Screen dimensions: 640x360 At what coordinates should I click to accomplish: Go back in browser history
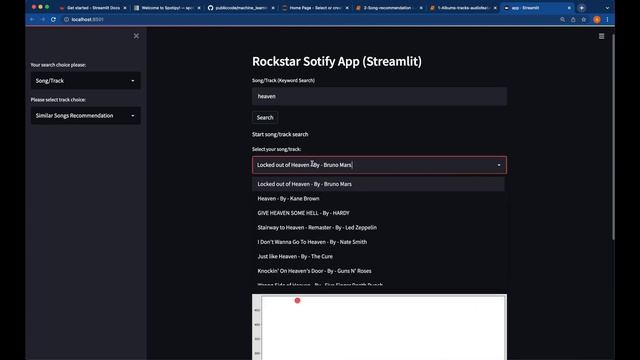(x=32, y=19)
